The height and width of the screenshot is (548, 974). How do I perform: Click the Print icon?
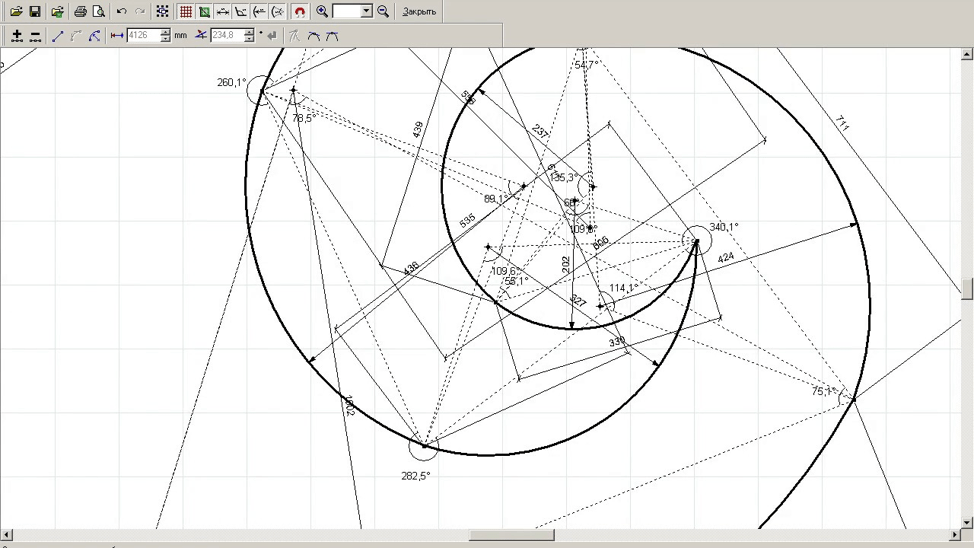[80, 12]
